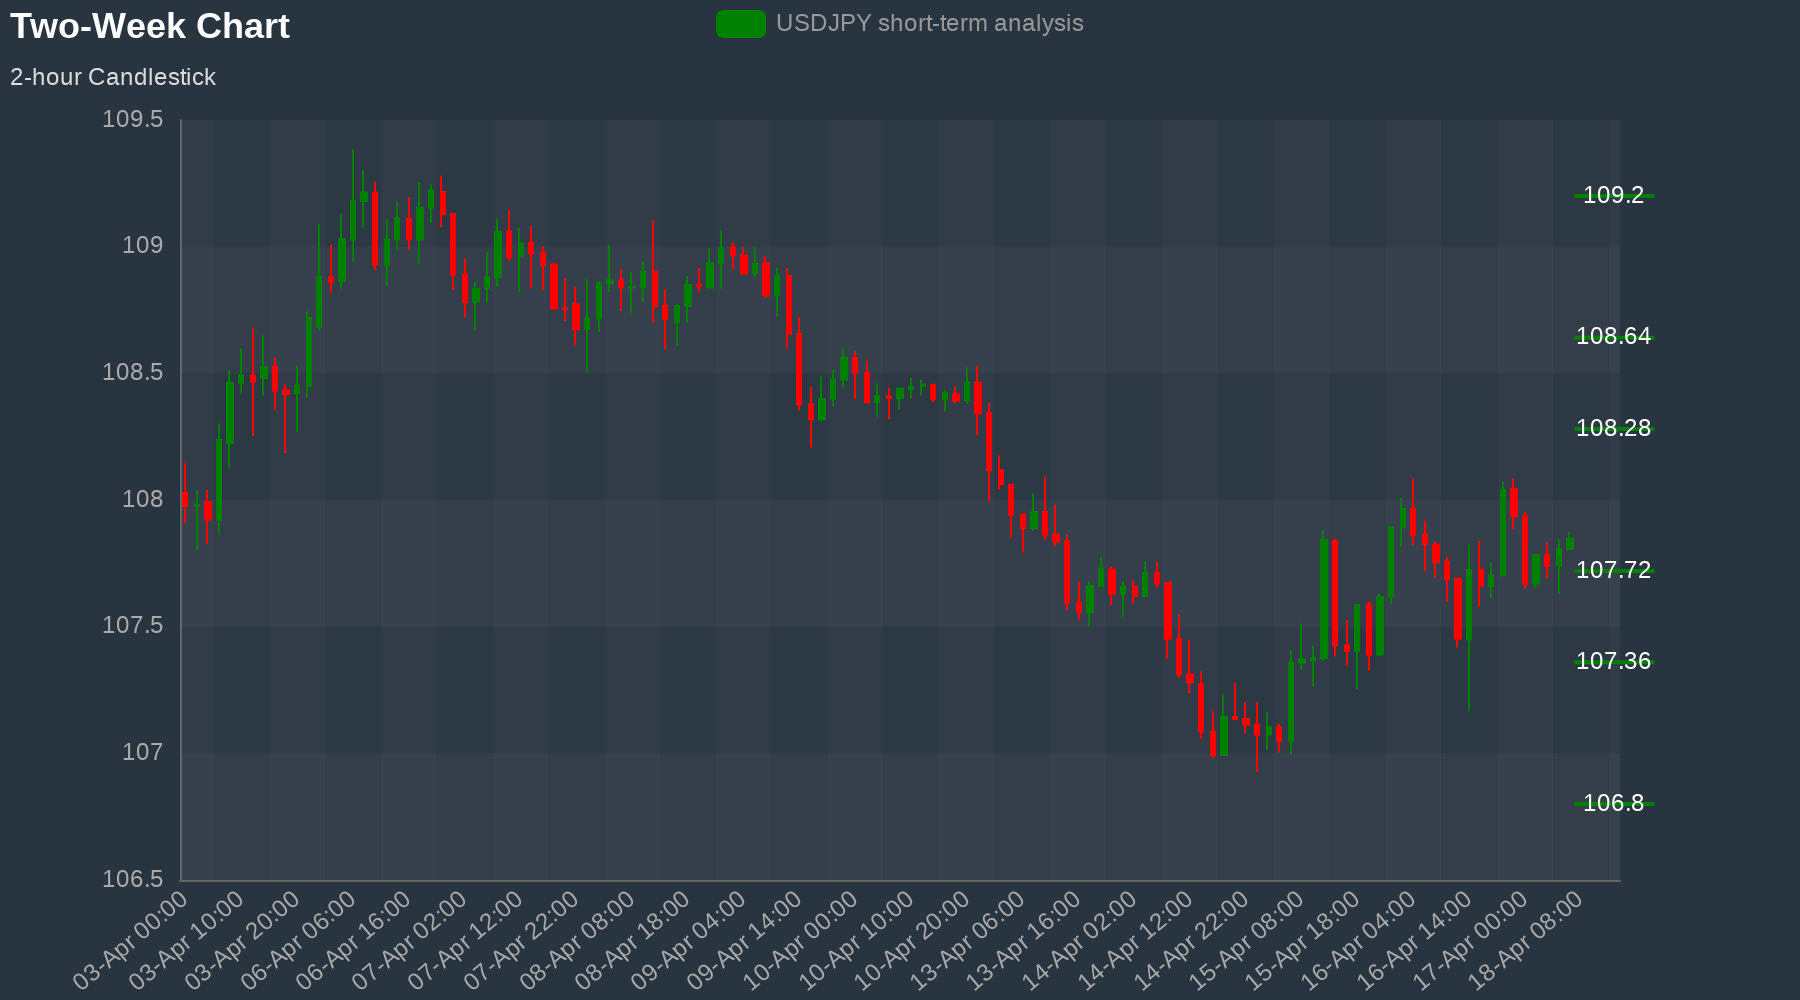Screen dimensions: 1800x1000
Task: Click the 107.36 price level label
Action: (1613, 661)
